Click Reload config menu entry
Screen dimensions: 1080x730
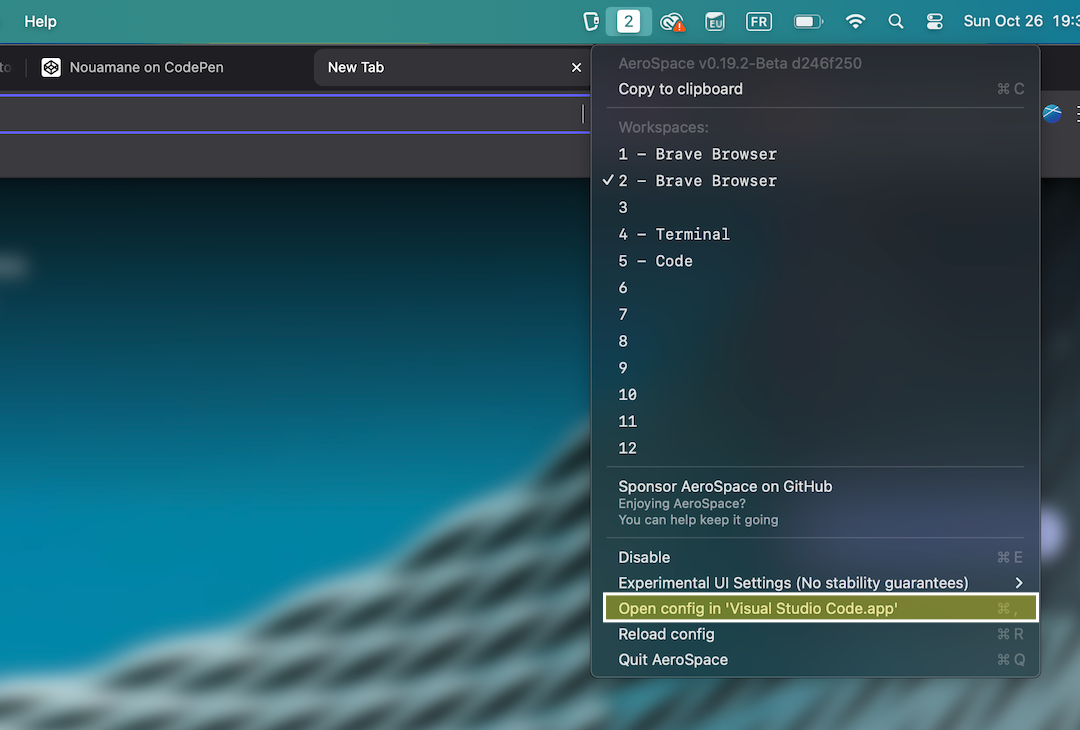point(666,634)
